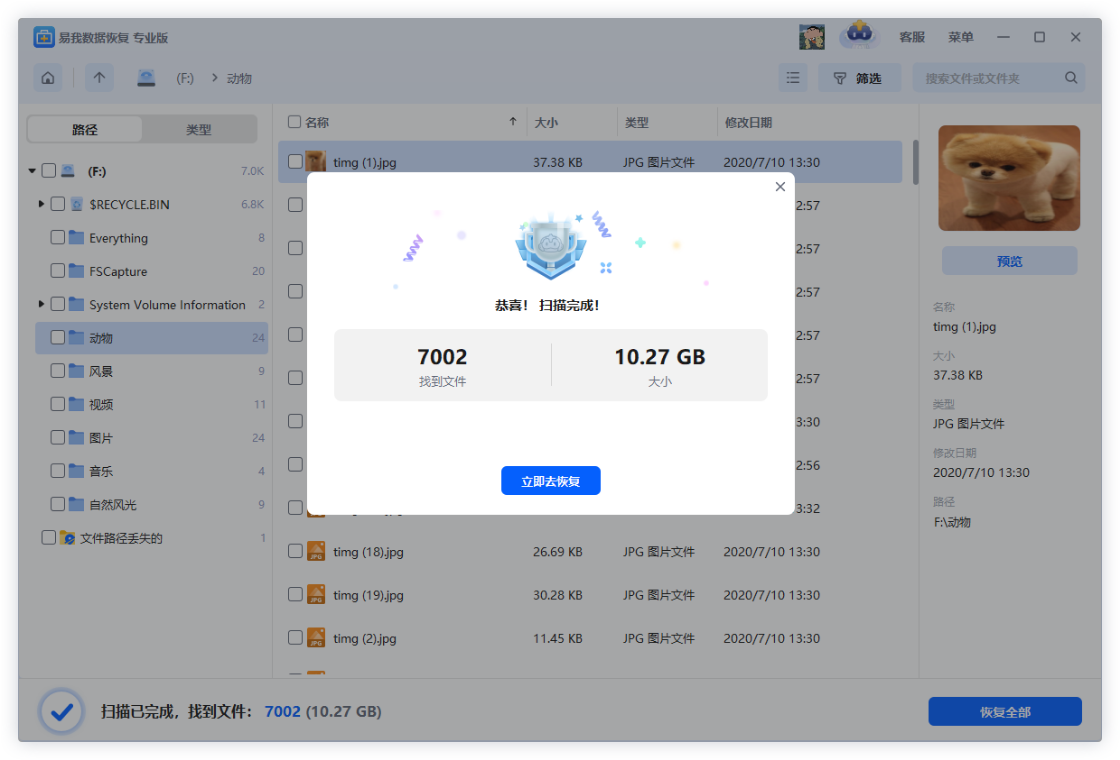Click the 恢复全部 button
Image resolution: width=1120 pixels, height=760 pixels.
click(1005, 712)
